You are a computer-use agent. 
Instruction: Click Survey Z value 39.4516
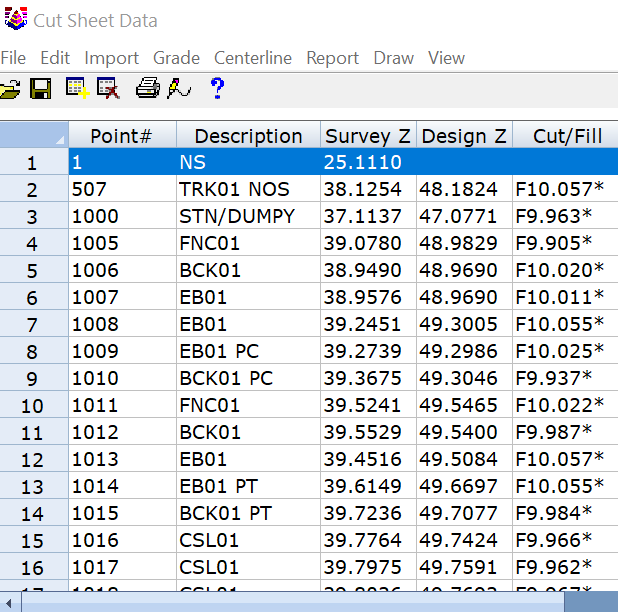point(369,459)
